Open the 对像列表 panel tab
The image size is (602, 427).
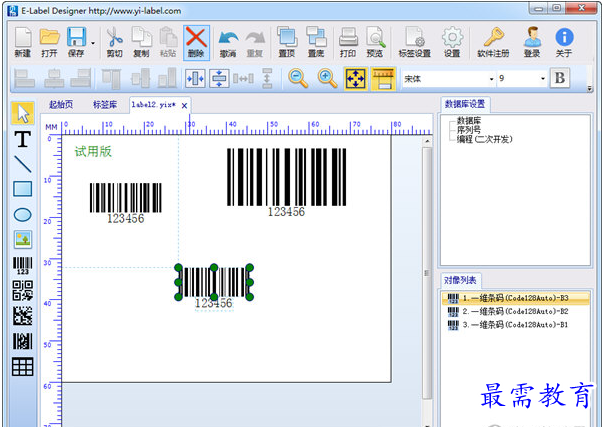(x=460, y=280)
